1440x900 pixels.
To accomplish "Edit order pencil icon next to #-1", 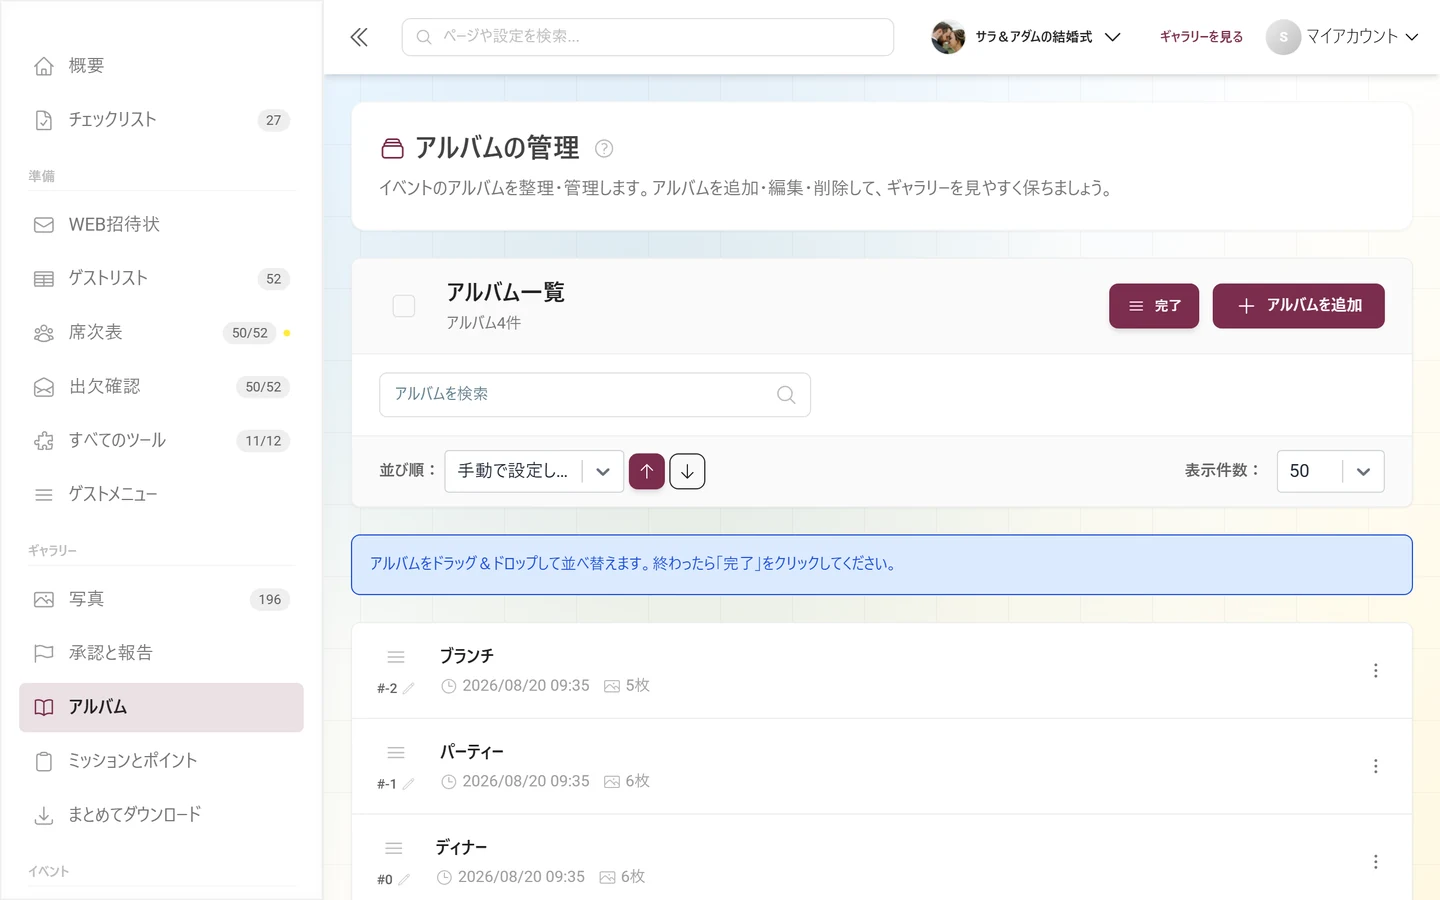I will pyautogui.click(x=408, y=784).
